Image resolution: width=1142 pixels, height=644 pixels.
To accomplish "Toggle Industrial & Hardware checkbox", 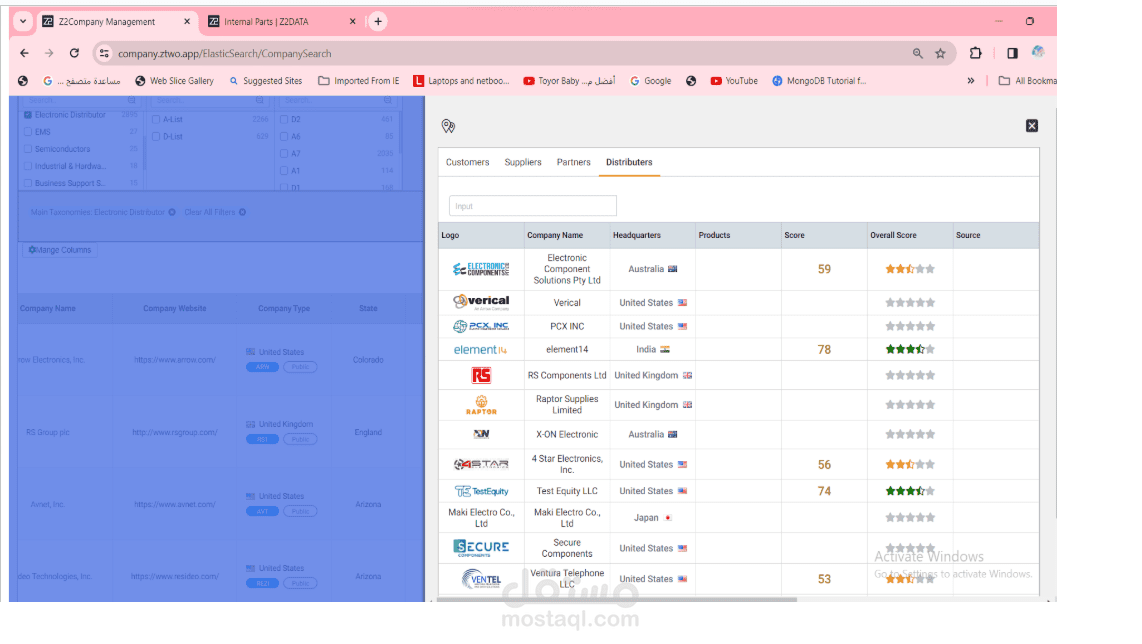I will point(28,166).
